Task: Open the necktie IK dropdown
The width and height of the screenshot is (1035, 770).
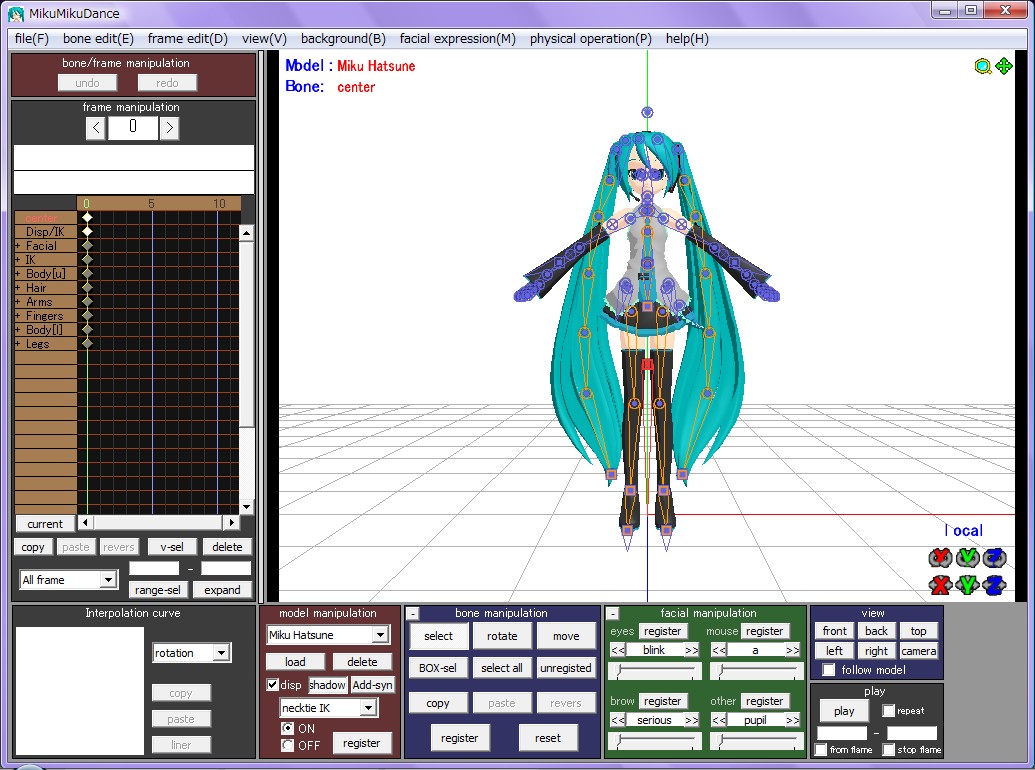Action: click(369, 708)
